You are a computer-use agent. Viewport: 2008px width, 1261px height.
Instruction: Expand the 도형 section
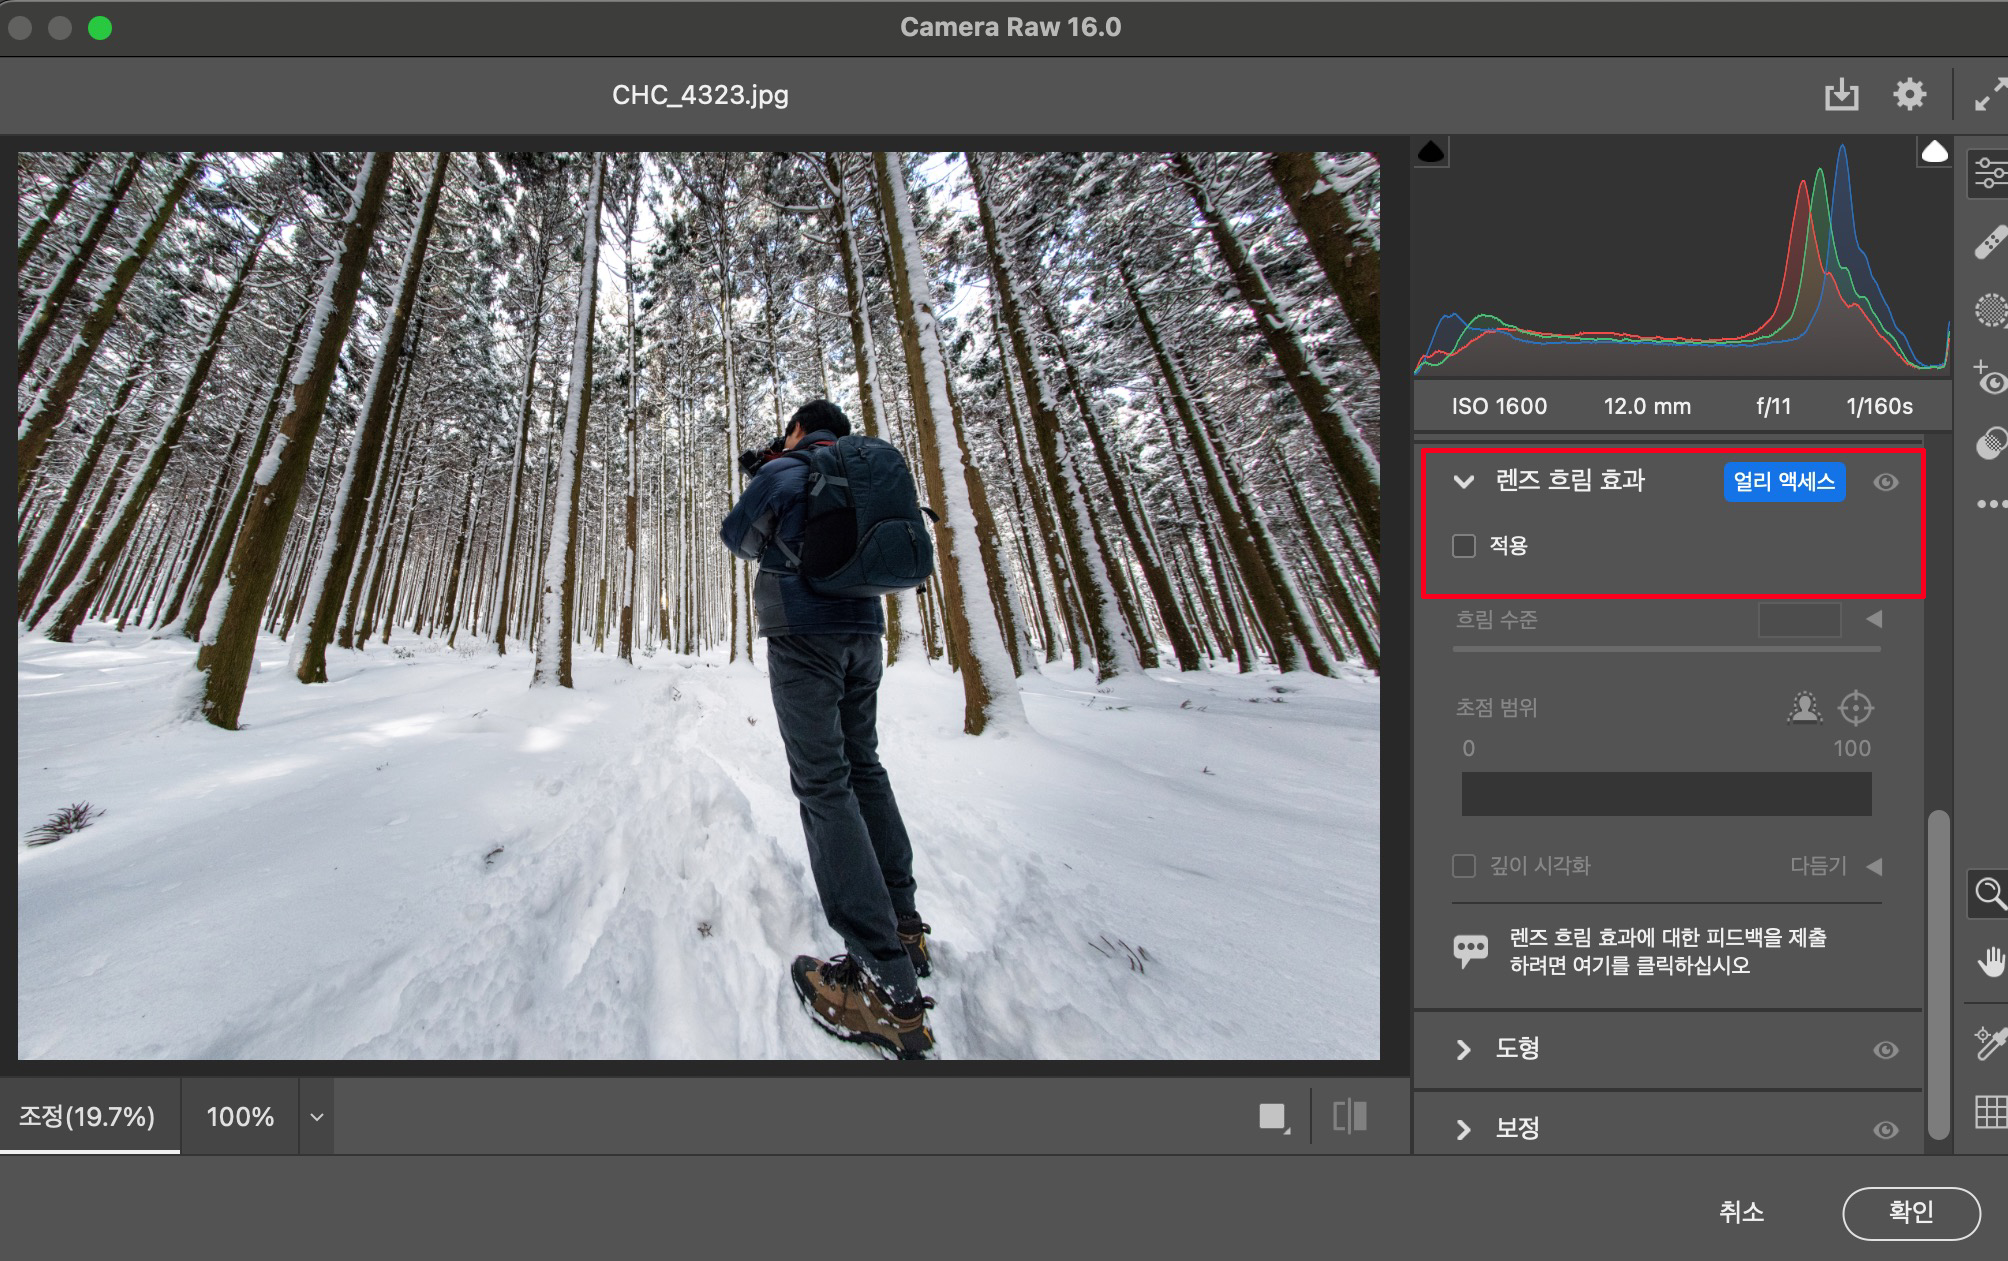[x=1464, y=1050]
